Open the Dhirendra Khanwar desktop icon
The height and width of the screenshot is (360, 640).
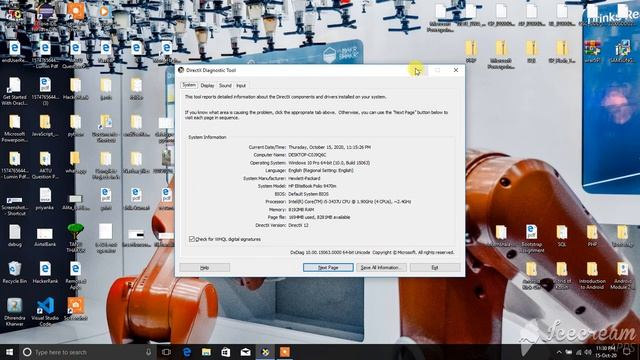click(14, 312)
